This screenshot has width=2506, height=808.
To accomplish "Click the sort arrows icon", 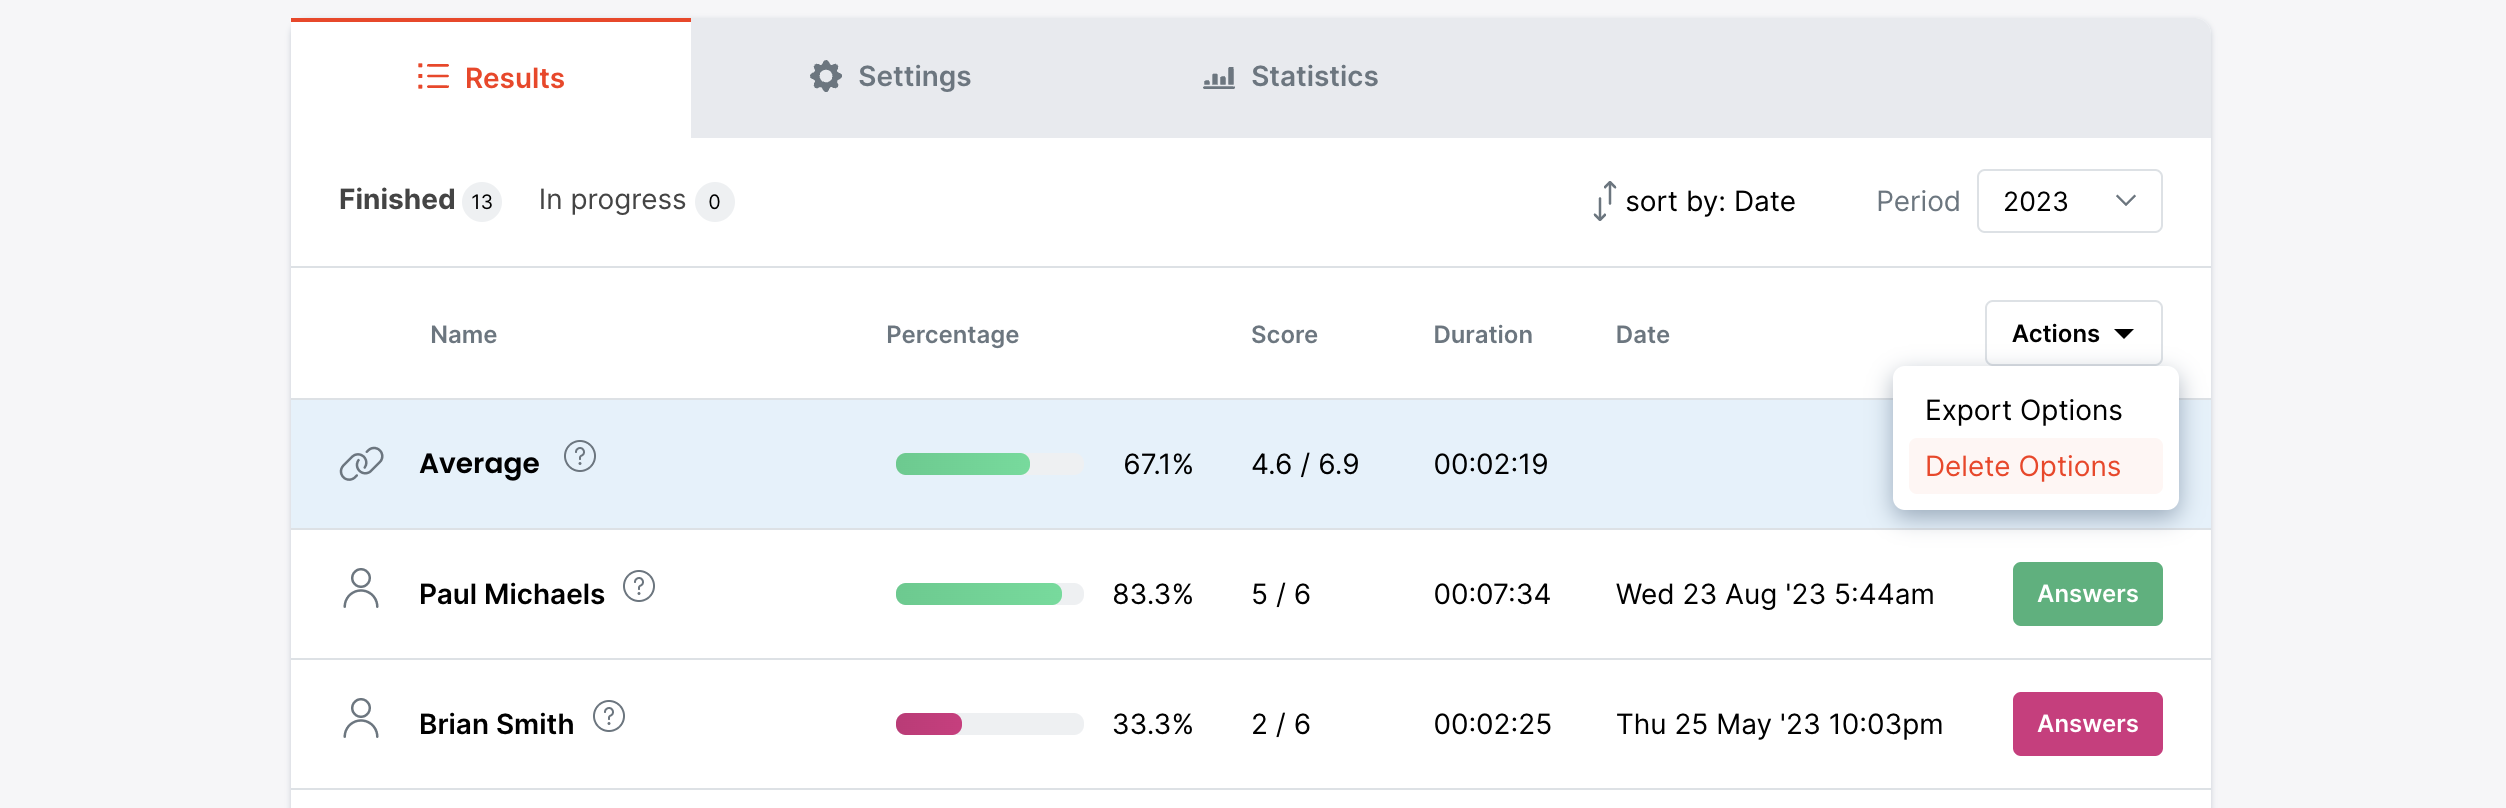I will pyautogui.click(x=1604, y=201).
